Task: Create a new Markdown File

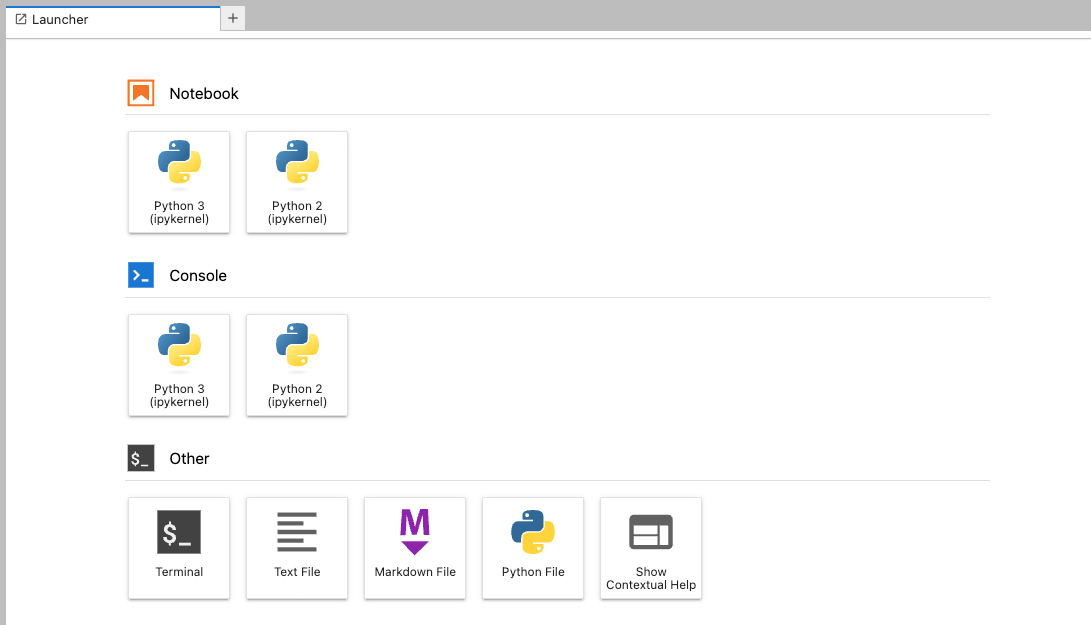Action: [415, 548]
